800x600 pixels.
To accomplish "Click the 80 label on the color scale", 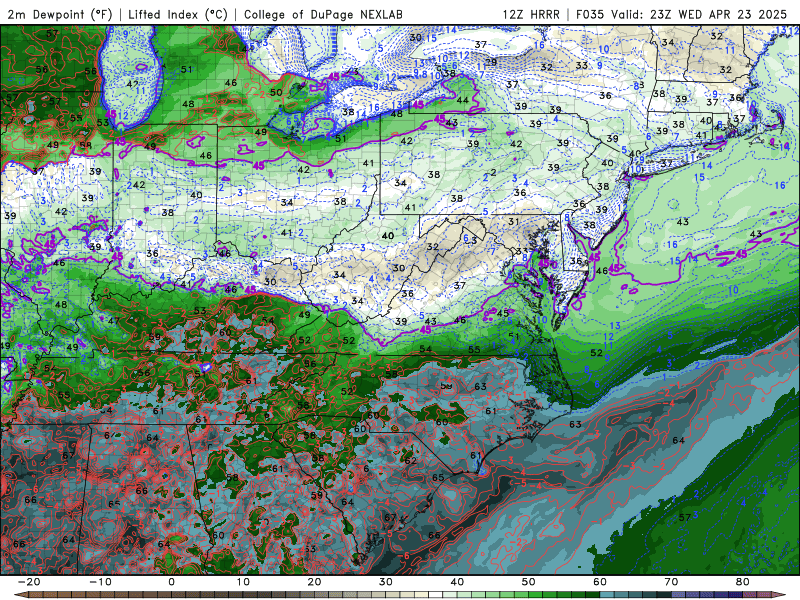I will point(743,582).
